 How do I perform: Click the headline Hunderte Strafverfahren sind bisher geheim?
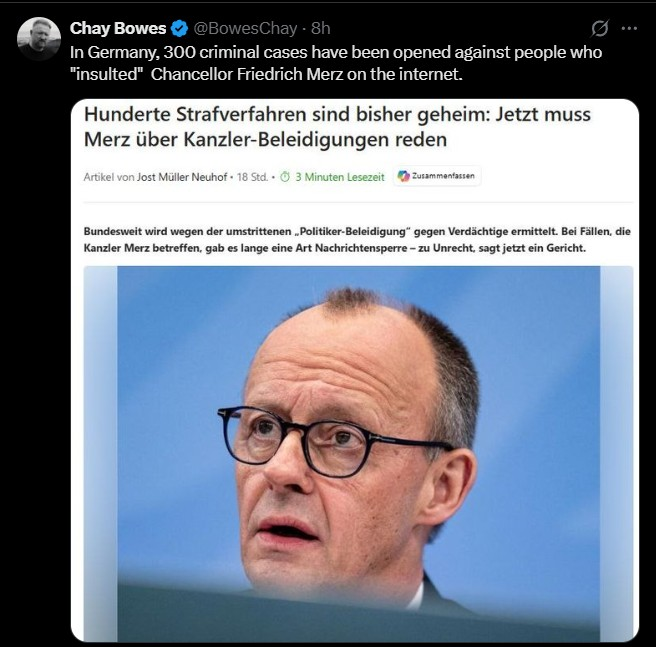(x=287, y=115)
